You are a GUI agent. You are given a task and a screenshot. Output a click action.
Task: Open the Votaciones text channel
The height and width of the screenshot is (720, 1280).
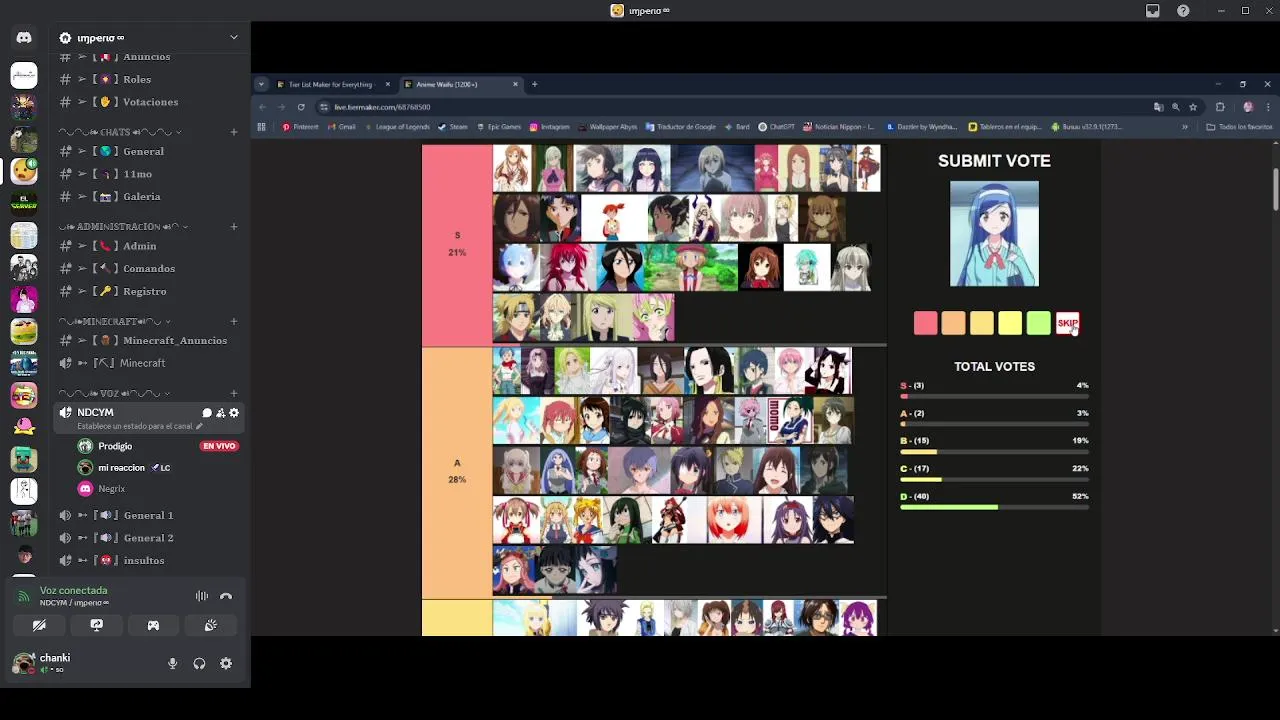click(x=149, y=102)
